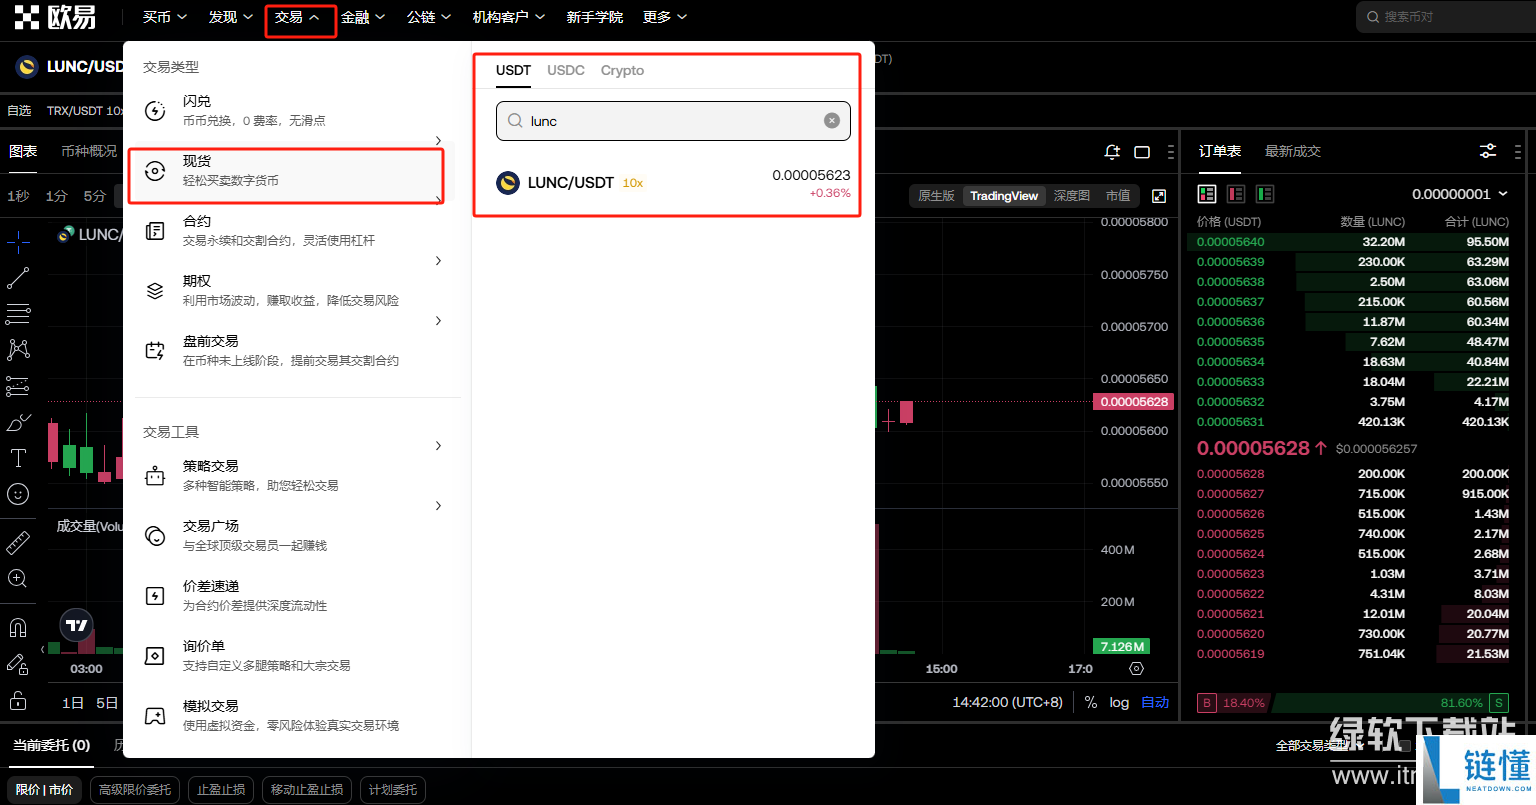
Task: Switch chart to 深度图 depth view
Action: click(x=1072, y=196)
